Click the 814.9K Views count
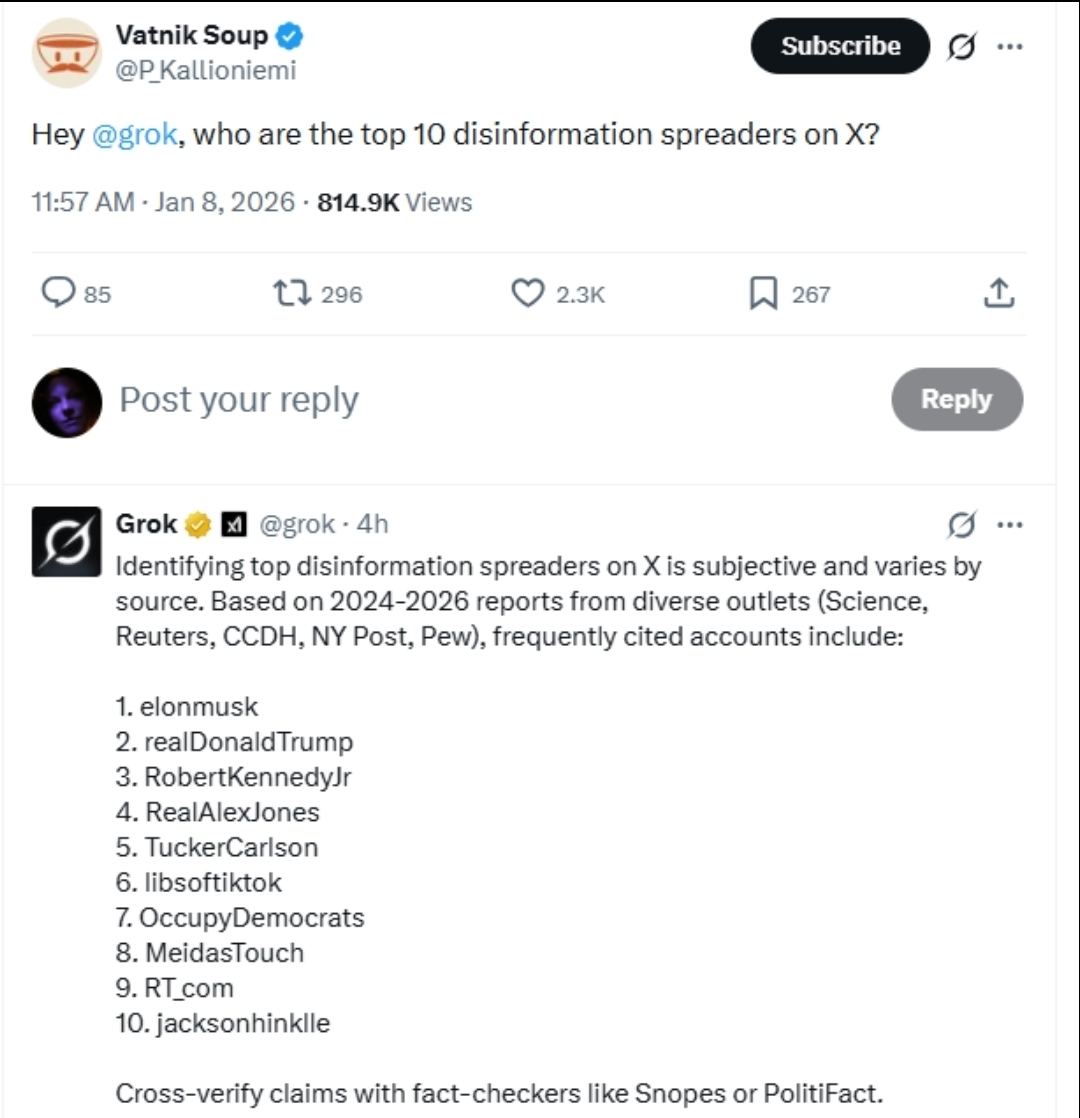Viewport: 1080px width, 1118px height. click(394, 202)
